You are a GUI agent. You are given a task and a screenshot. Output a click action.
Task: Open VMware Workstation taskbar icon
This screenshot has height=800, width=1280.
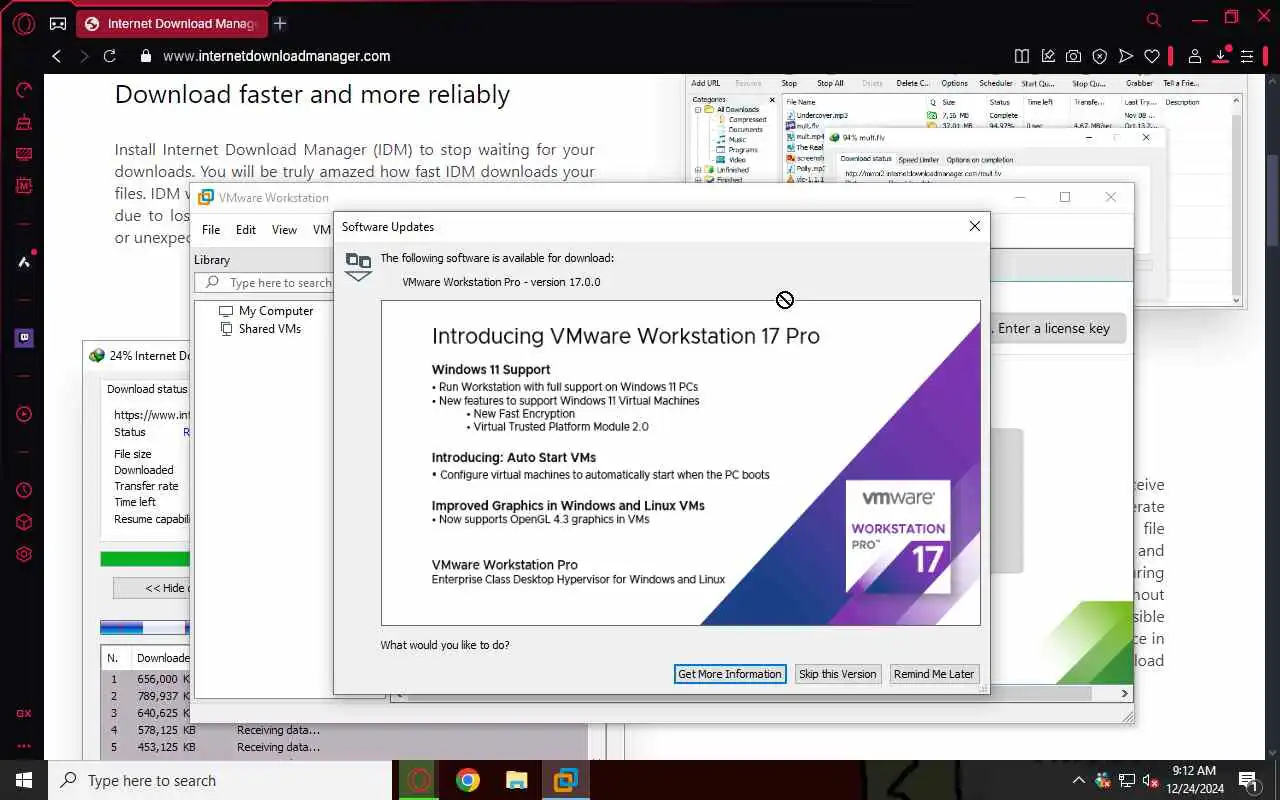565,780
